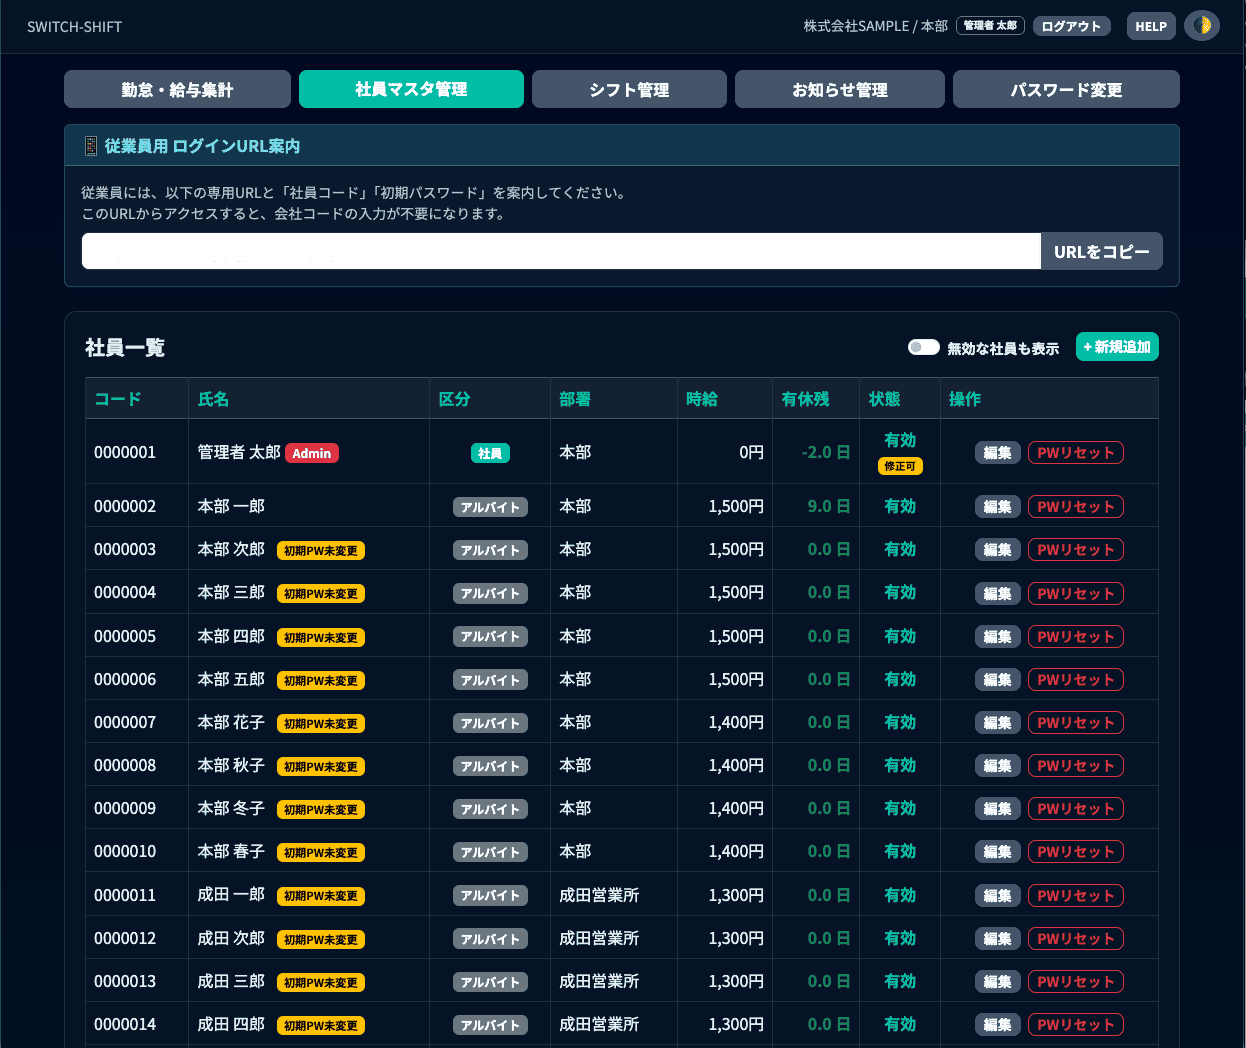The height and width of the screenshot is (1048, 1246).
Task: Click 編集 for 成田 一郎
Action: pyautogui.click(x=997, y=895)
